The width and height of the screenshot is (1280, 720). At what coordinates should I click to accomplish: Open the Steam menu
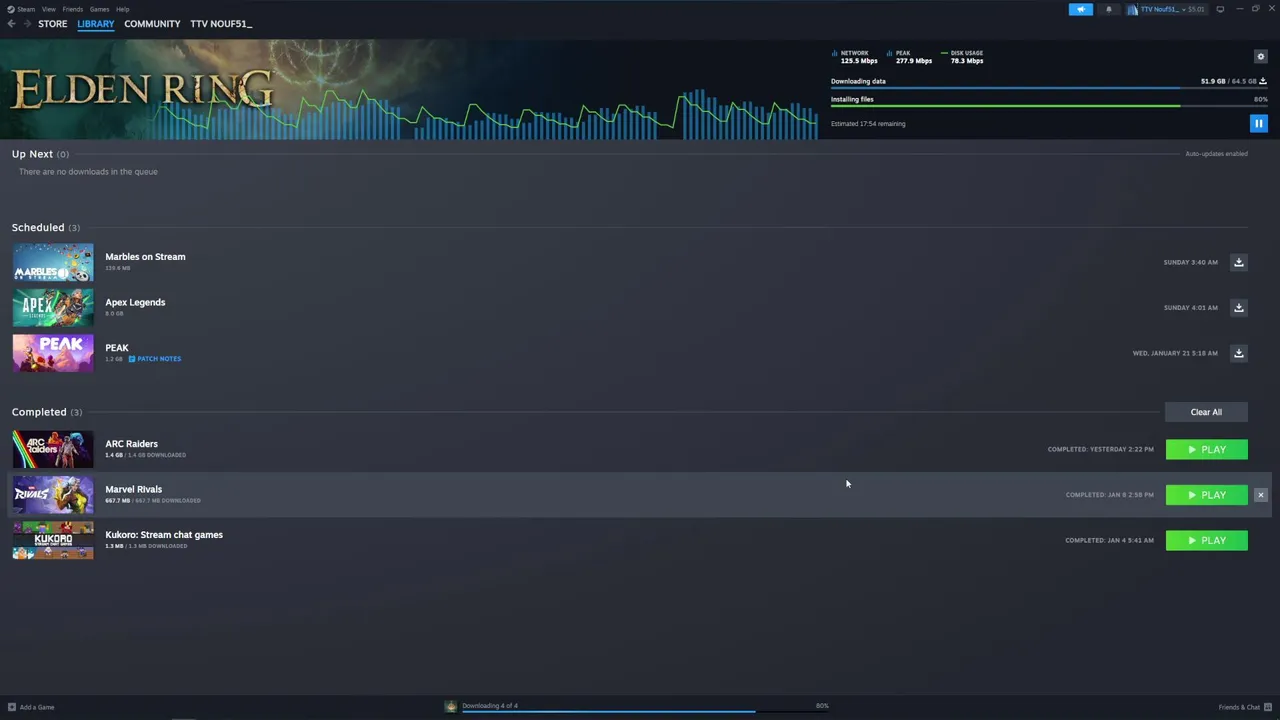pos(26,9)
